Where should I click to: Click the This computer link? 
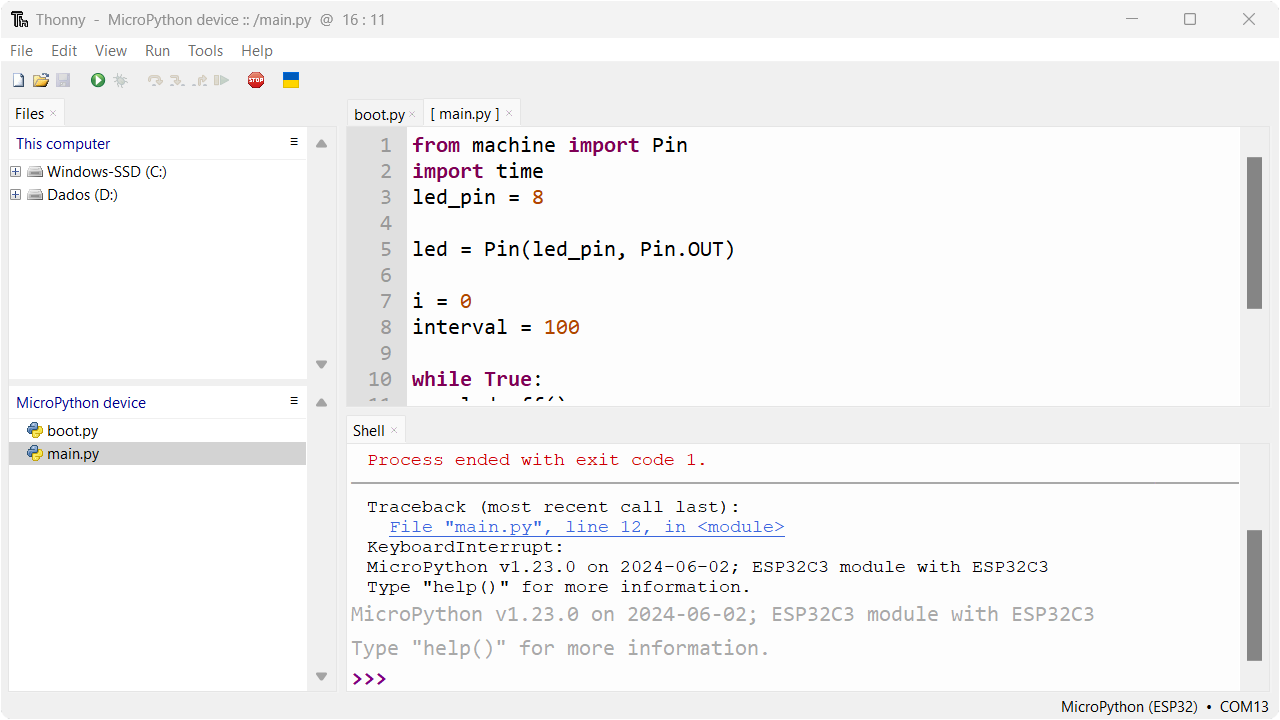click(x=63, y=143)
